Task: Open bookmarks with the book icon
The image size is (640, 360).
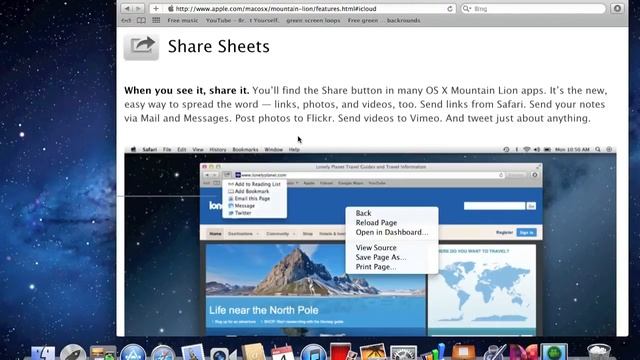Action: [x=141, y=20]
